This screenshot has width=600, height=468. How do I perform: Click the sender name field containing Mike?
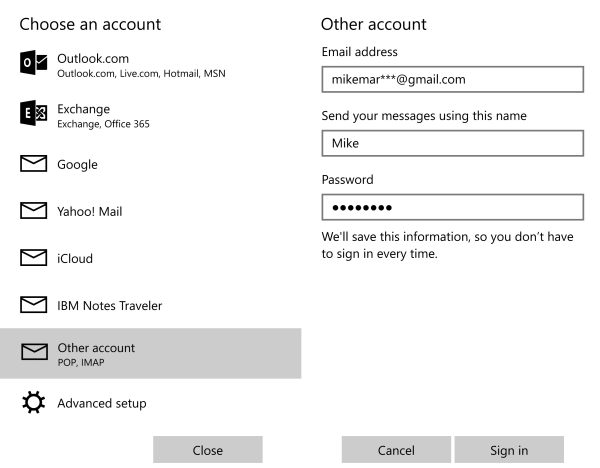click(453, 143)
